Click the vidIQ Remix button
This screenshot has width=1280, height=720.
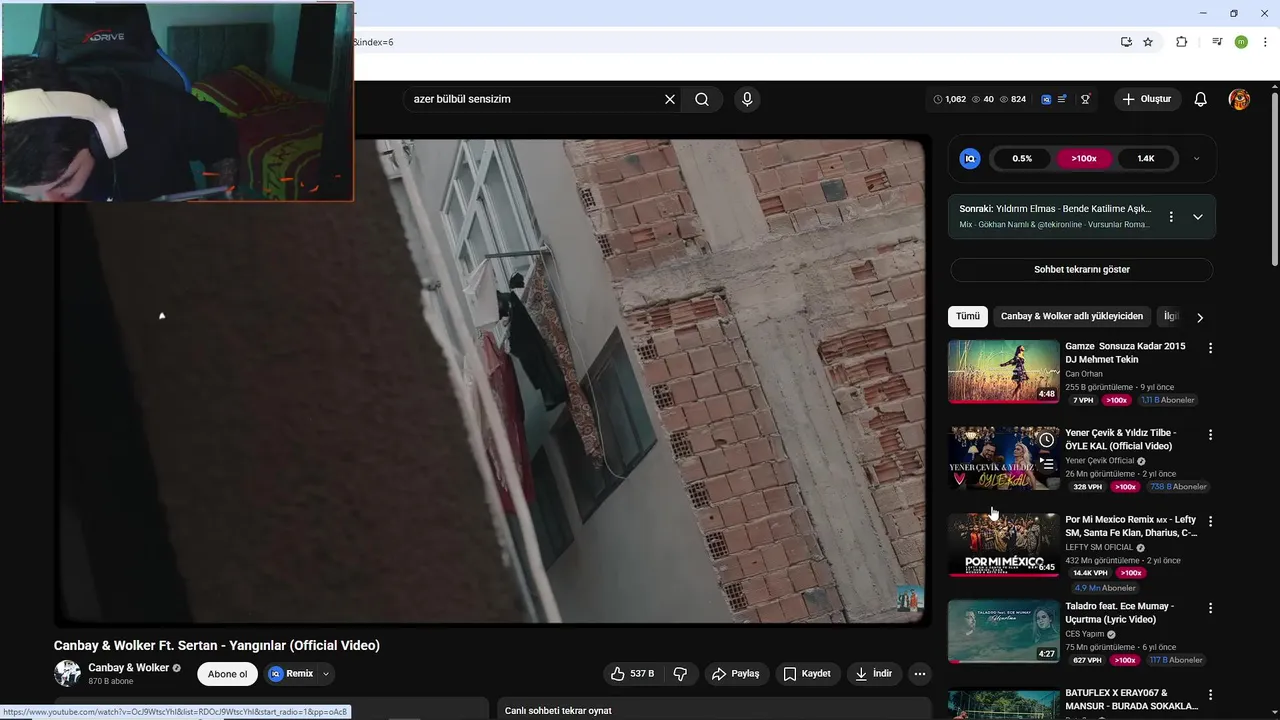[291, 674]
